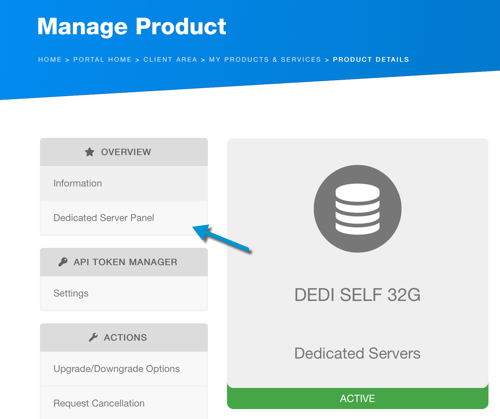
Task: Click the green ACTIVE status bar
Action: tap(358, 398)
